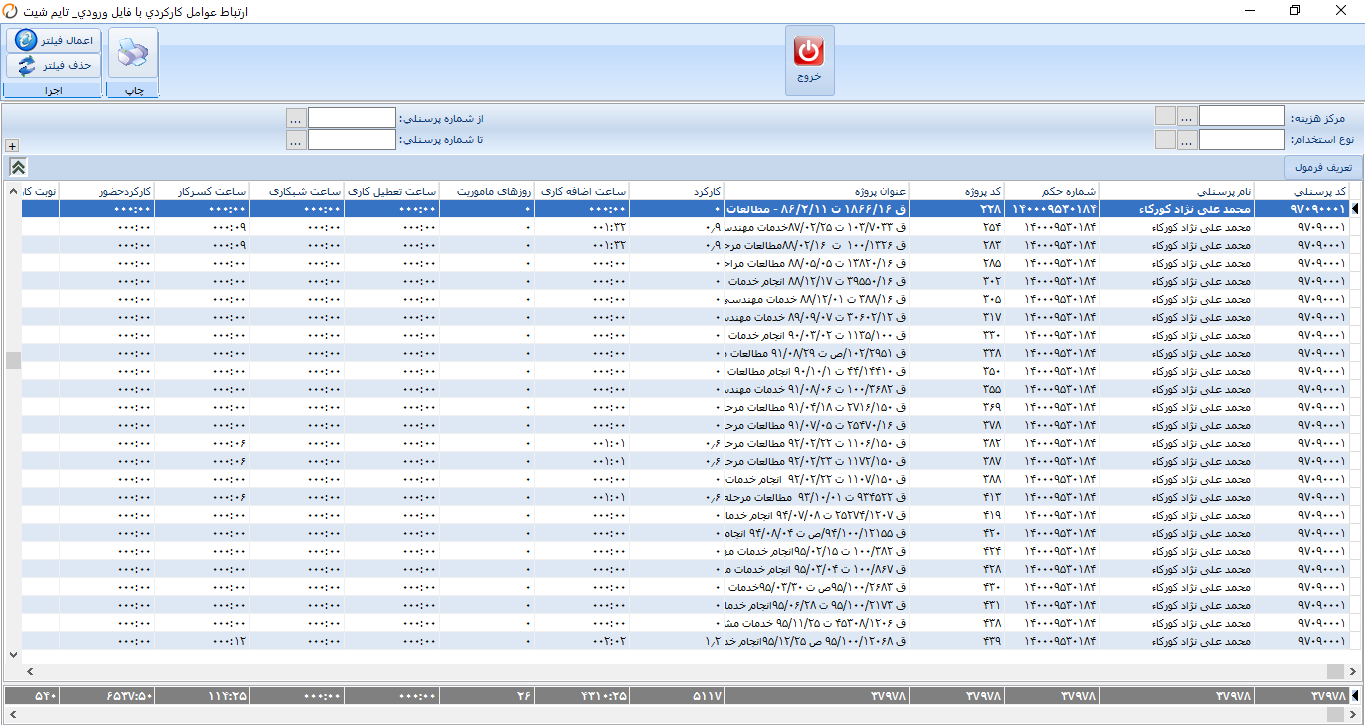Select the project code cell ۳۰۲
The width and height of the screenshot is (1365, 725).
(x=957, y=281)
